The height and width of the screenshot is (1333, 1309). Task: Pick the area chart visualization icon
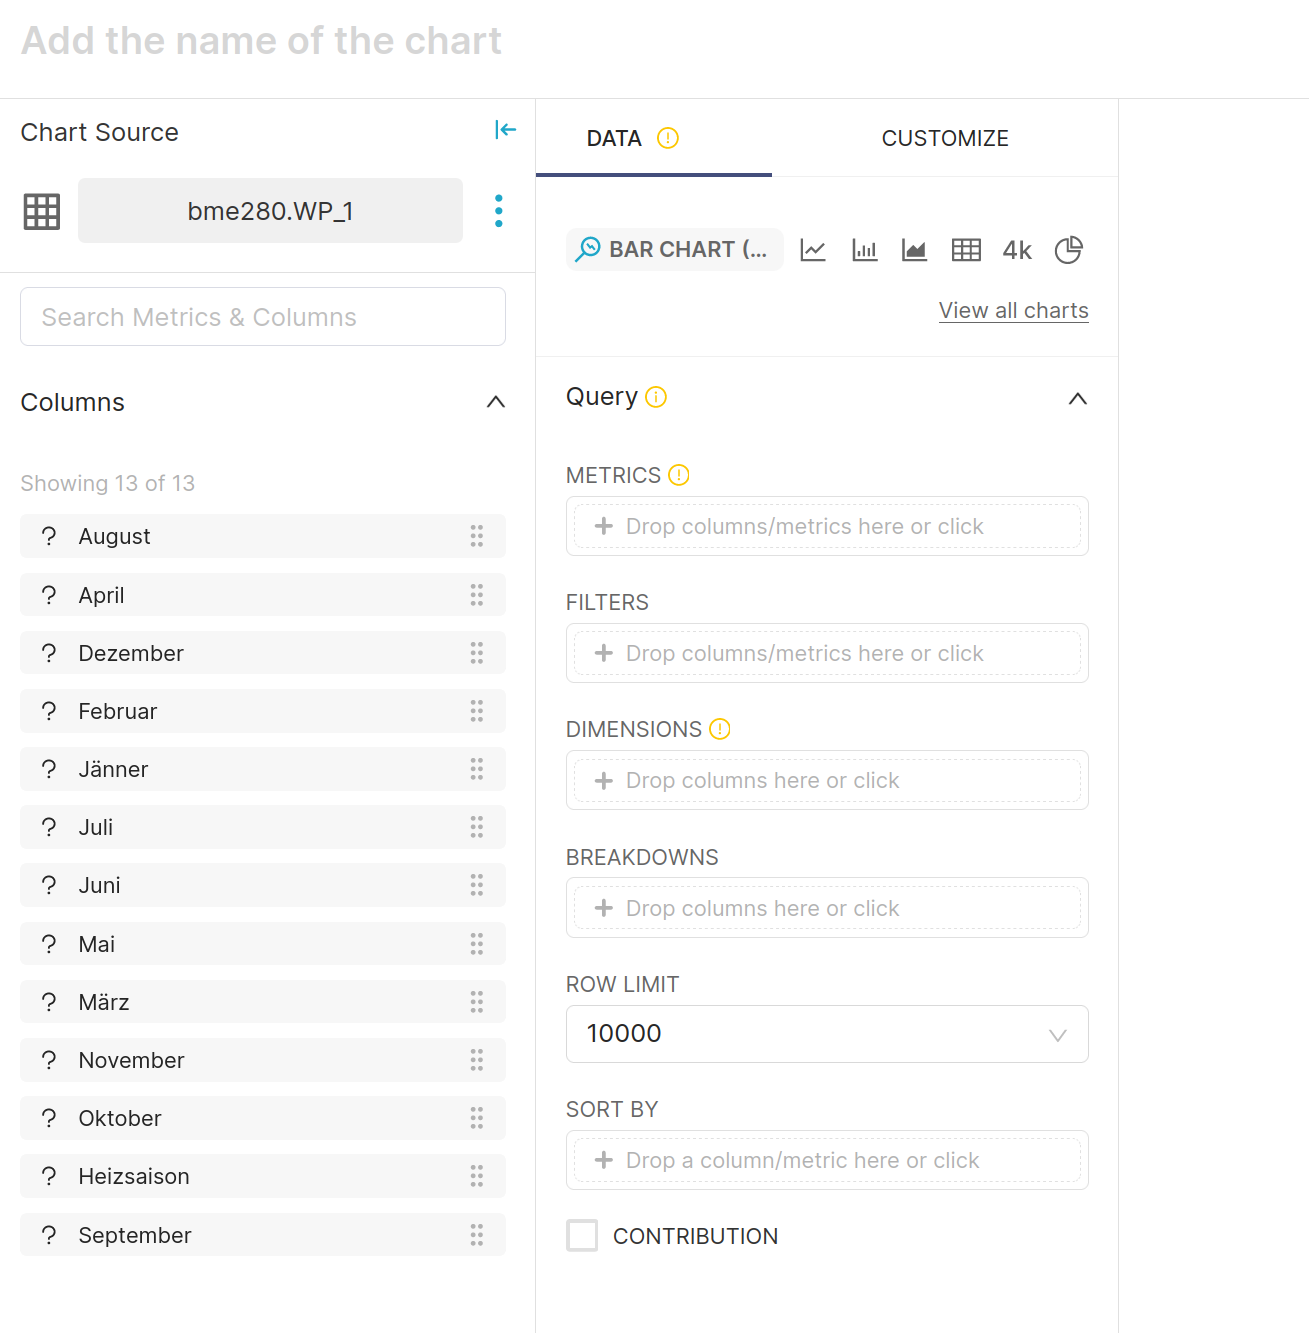point(914,250)
